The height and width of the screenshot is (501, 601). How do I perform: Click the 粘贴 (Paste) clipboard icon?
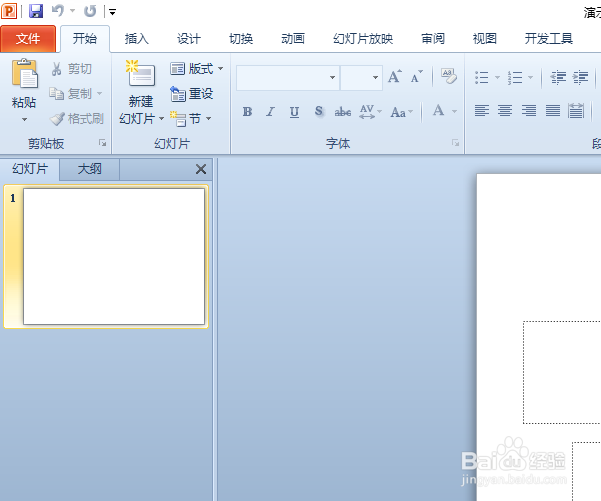click(25, 74)
